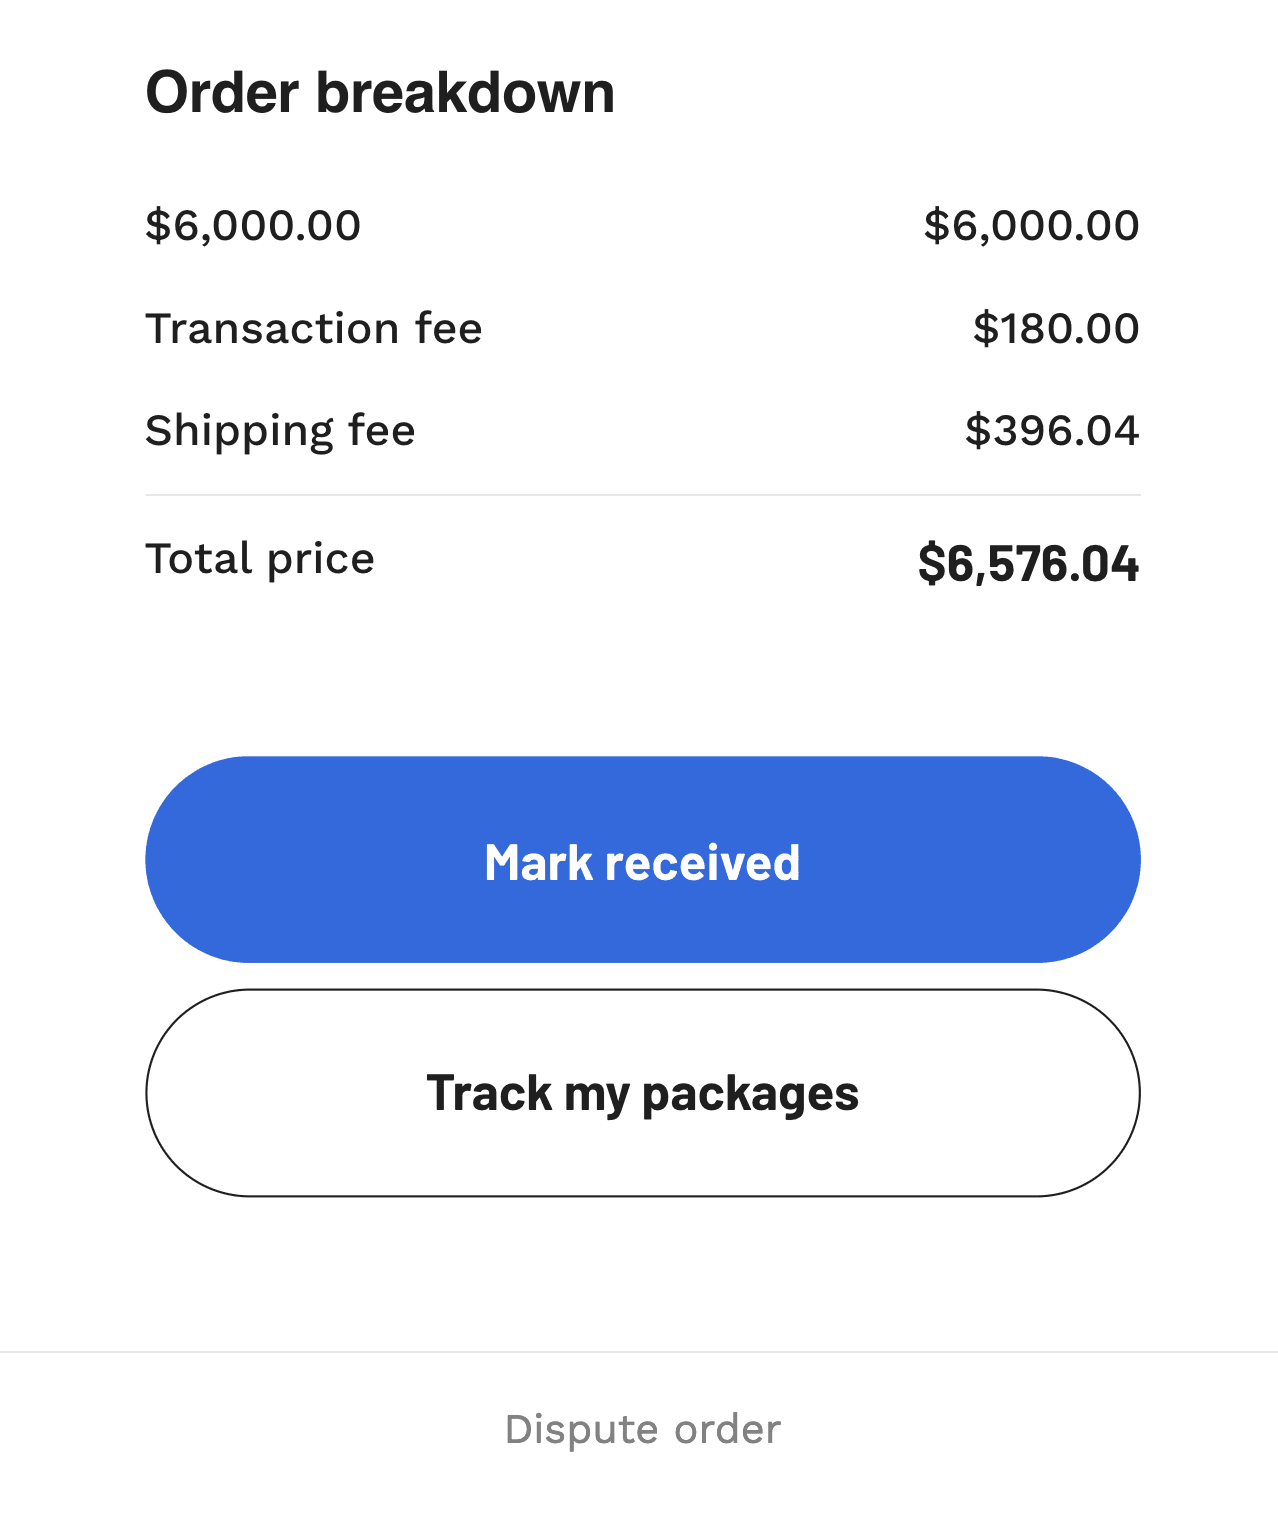The height and width of the screenshot is (1528, 1278).
Task: Select the Transaction fee label
Action: [314, 329]
